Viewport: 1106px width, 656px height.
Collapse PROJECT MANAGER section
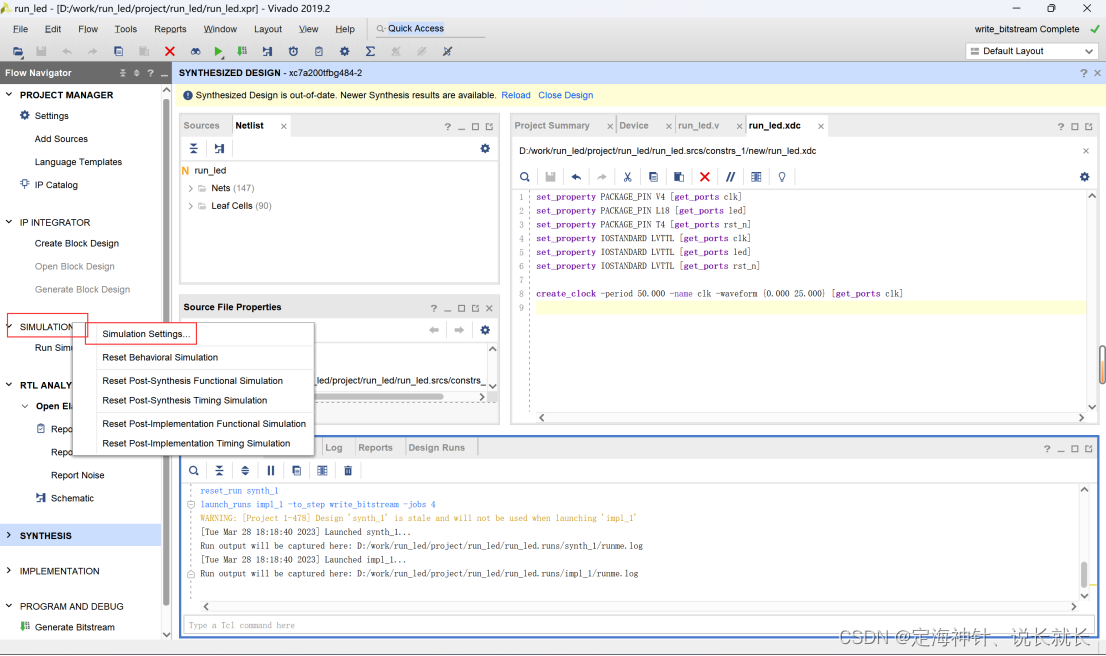[9, 95]
